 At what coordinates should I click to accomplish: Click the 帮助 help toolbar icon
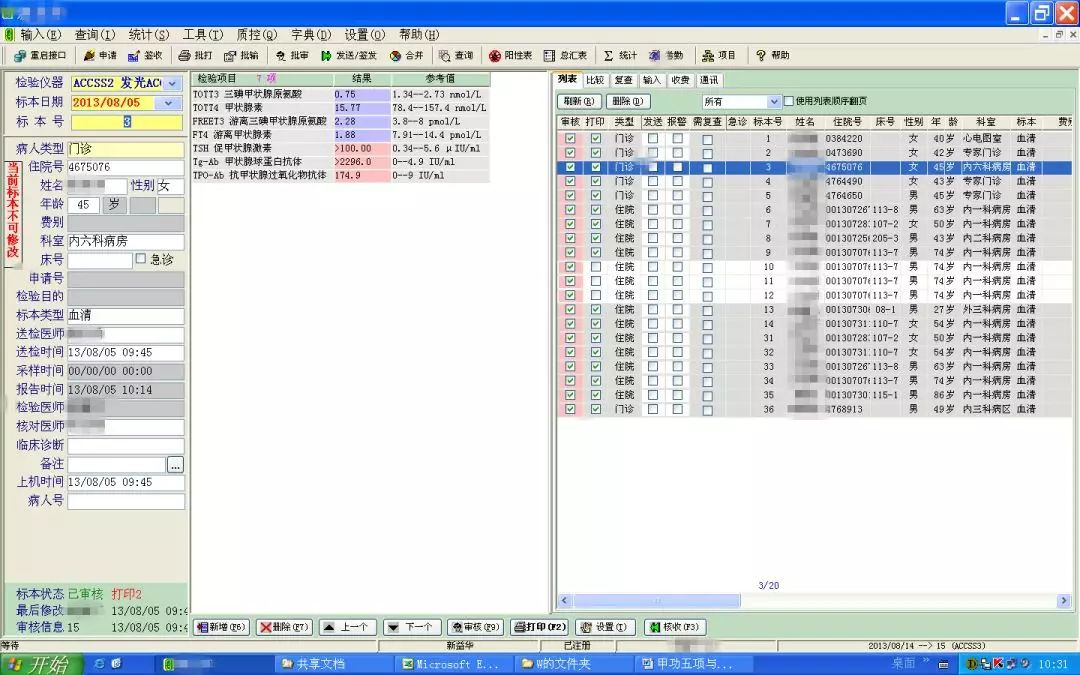point(772,56)
